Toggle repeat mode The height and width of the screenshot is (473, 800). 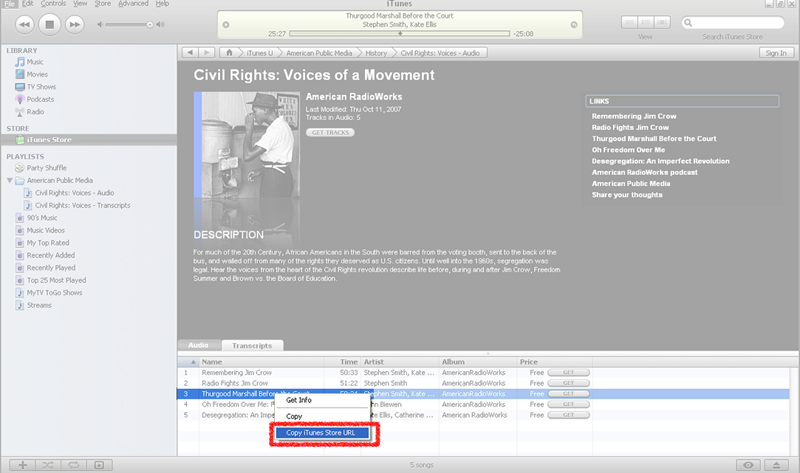click(73, 465)
